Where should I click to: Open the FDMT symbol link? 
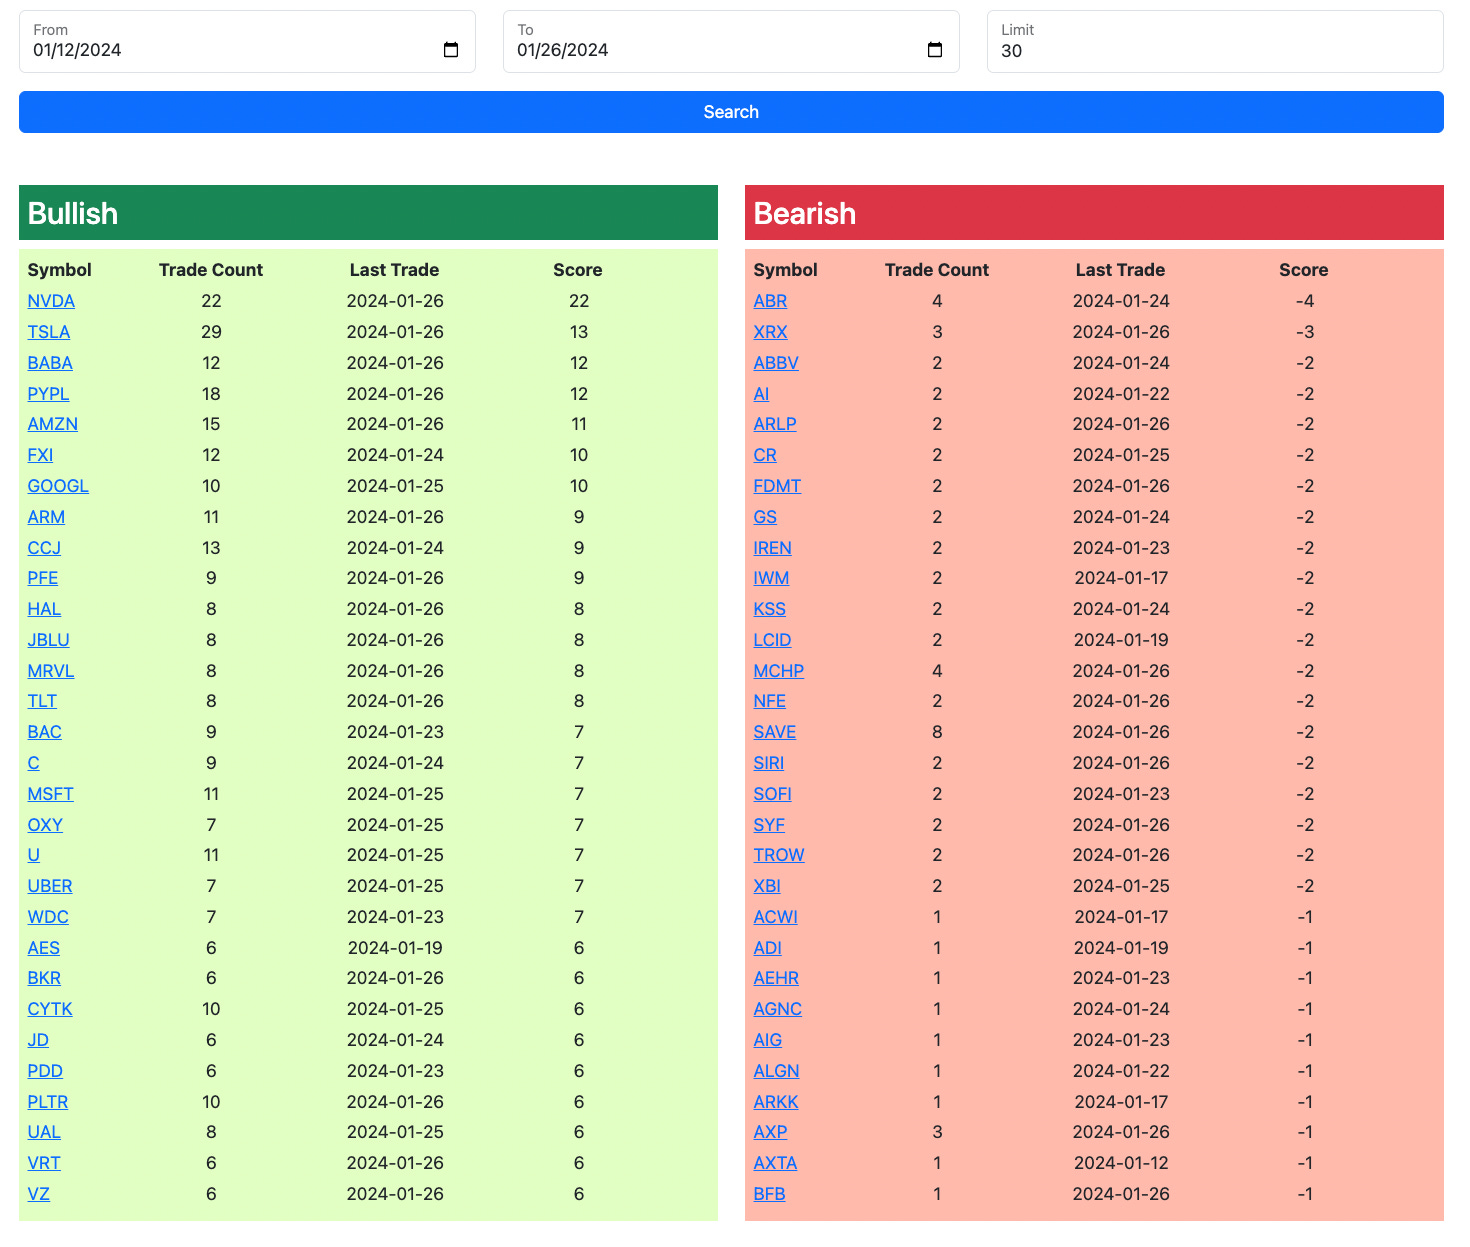(777, 486)
